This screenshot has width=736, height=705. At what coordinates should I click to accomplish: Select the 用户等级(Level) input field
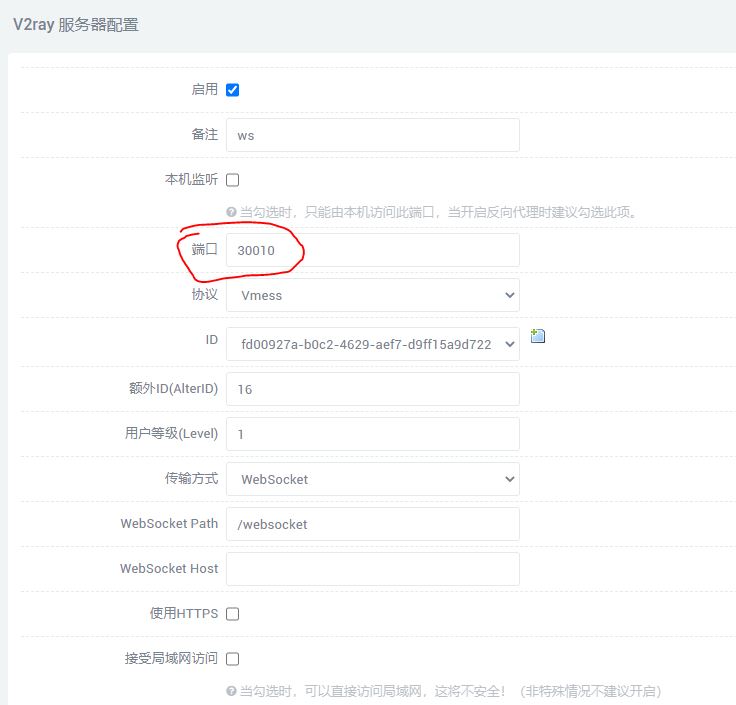point(373,434)
